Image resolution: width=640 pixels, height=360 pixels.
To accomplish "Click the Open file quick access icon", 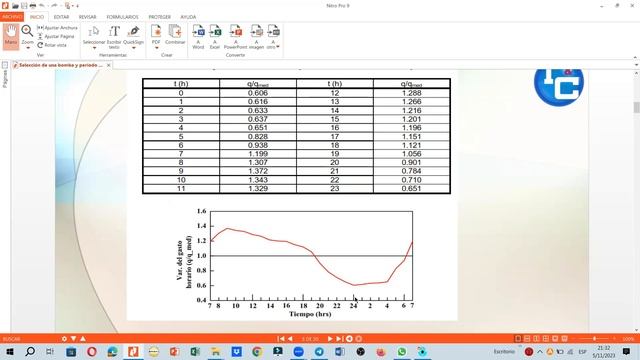I will (x=16, y=6).
